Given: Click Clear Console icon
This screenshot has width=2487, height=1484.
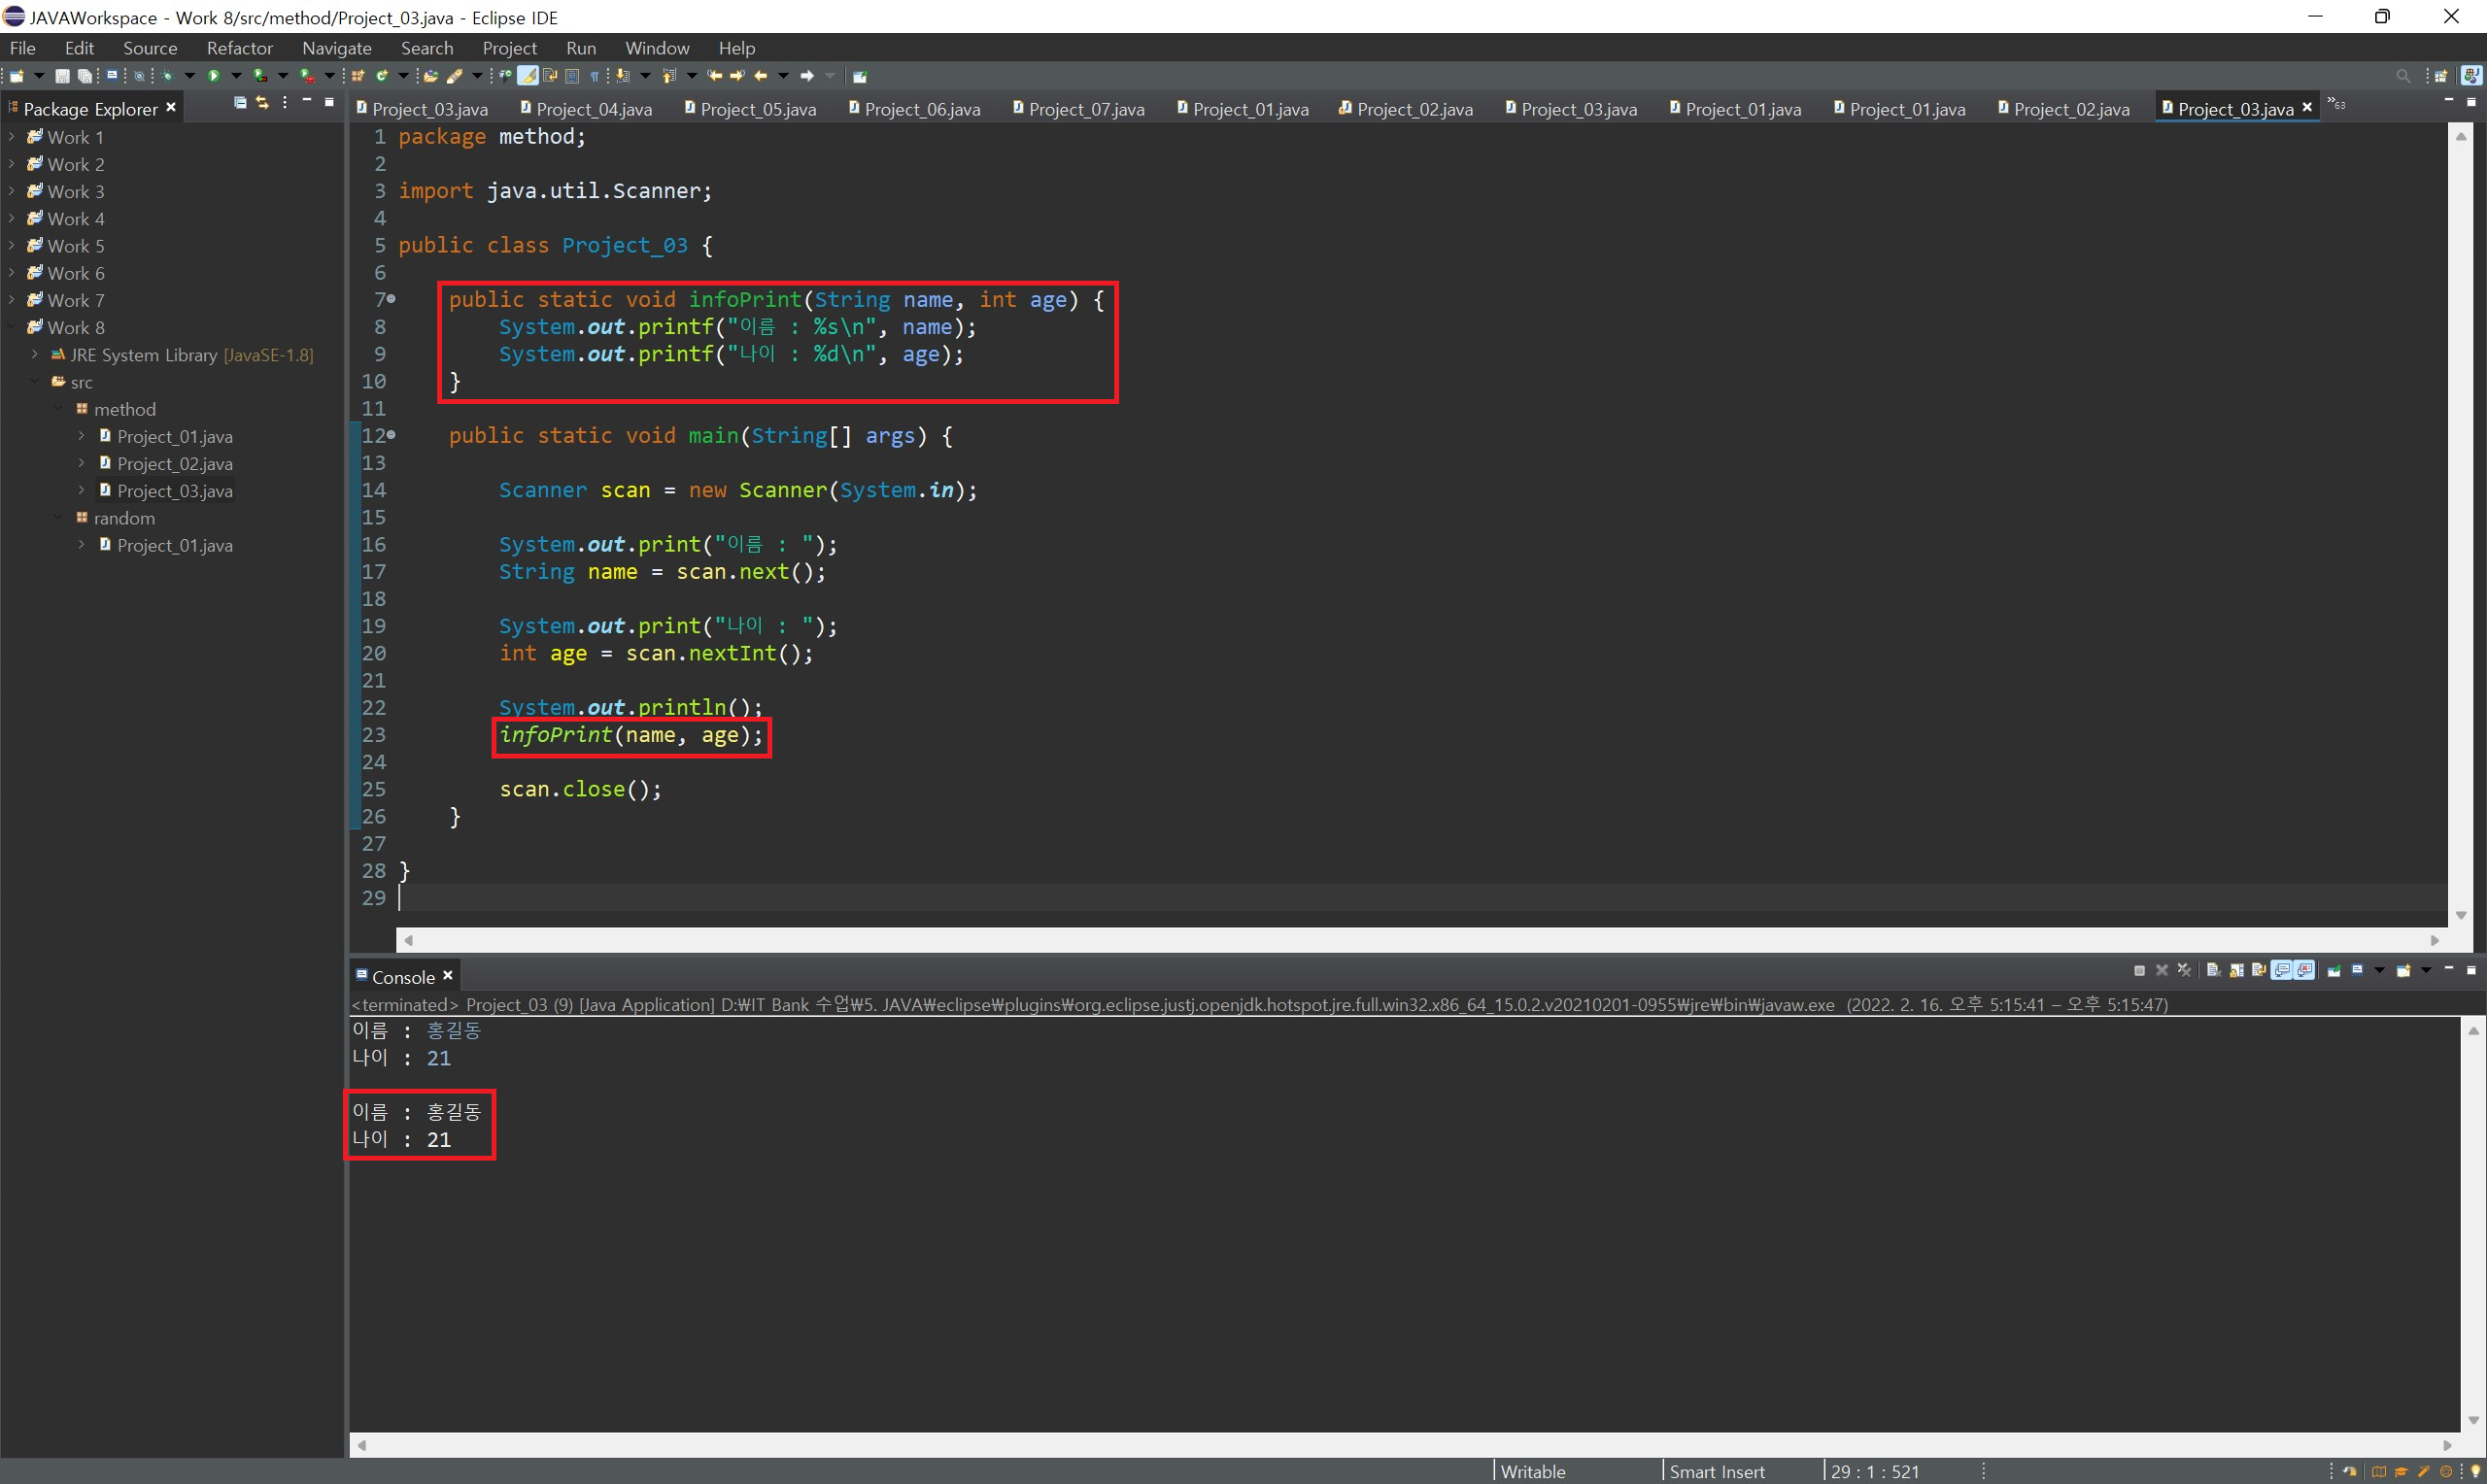Looking at the screenshot, I should [x=2213, y=970].
